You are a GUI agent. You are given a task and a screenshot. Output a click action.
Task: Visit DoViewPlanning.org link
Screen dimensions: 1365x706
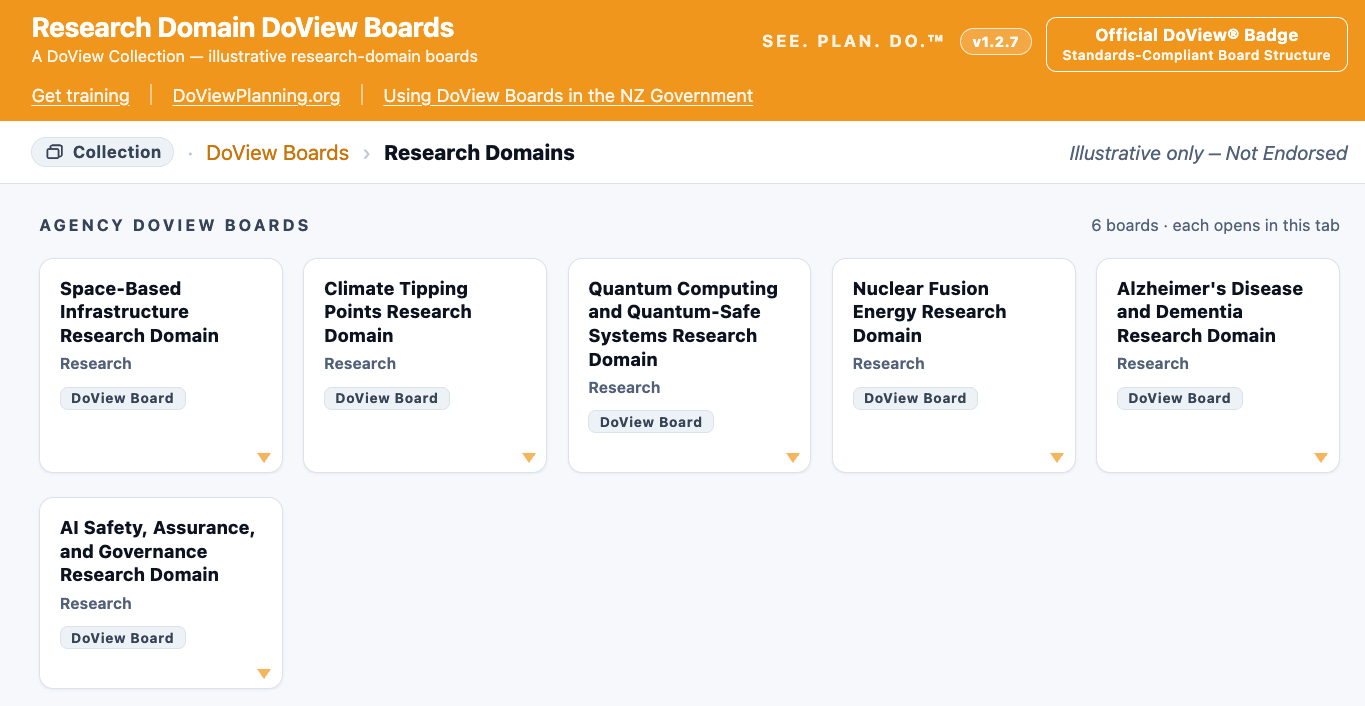256,96
